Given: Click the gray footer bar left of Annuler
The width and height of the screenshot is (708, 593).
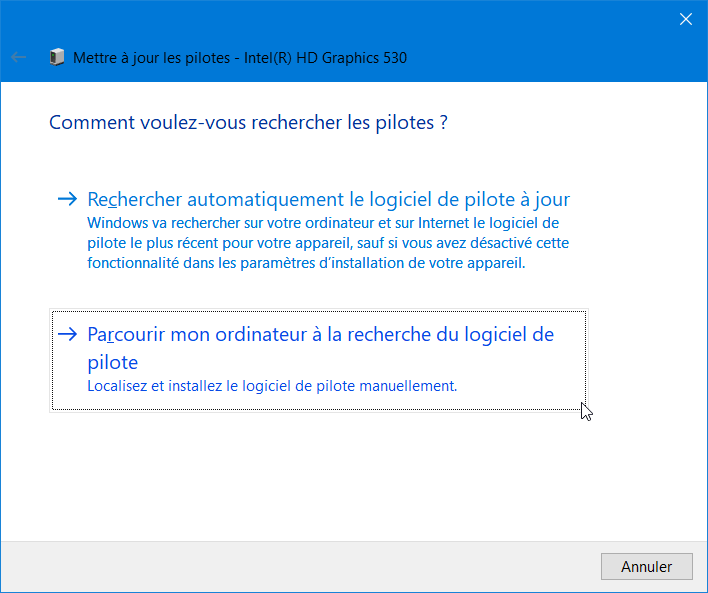Looking at the screenshot, I should (x=298, y=567).
